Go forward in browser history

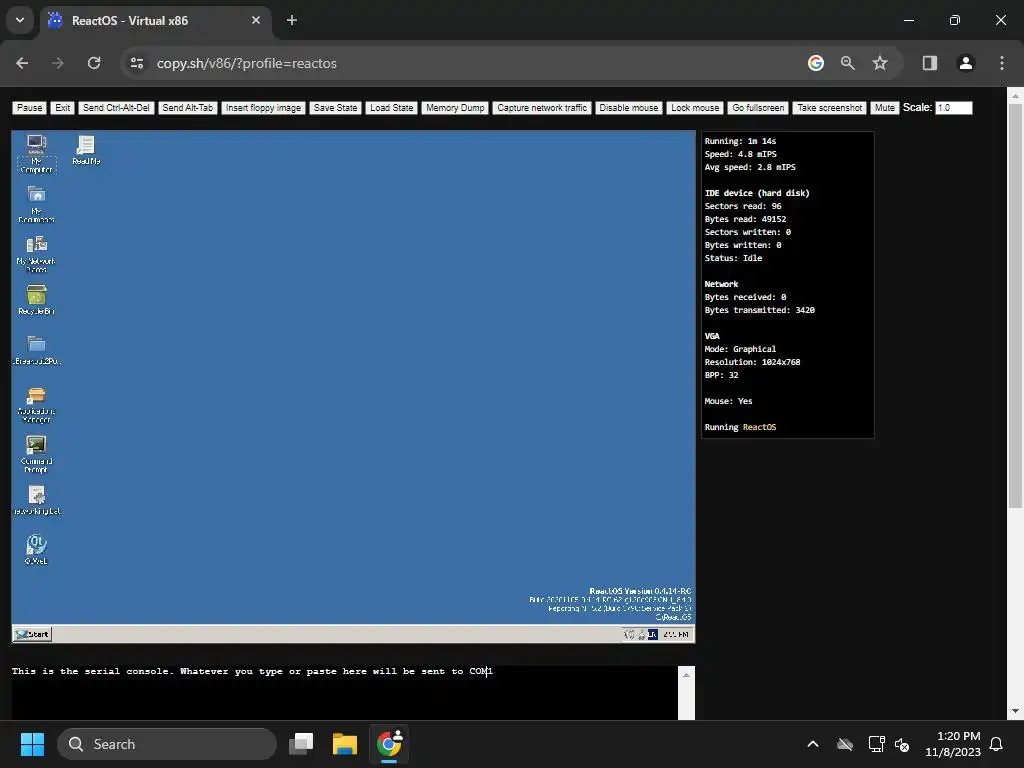coord(58,63)
